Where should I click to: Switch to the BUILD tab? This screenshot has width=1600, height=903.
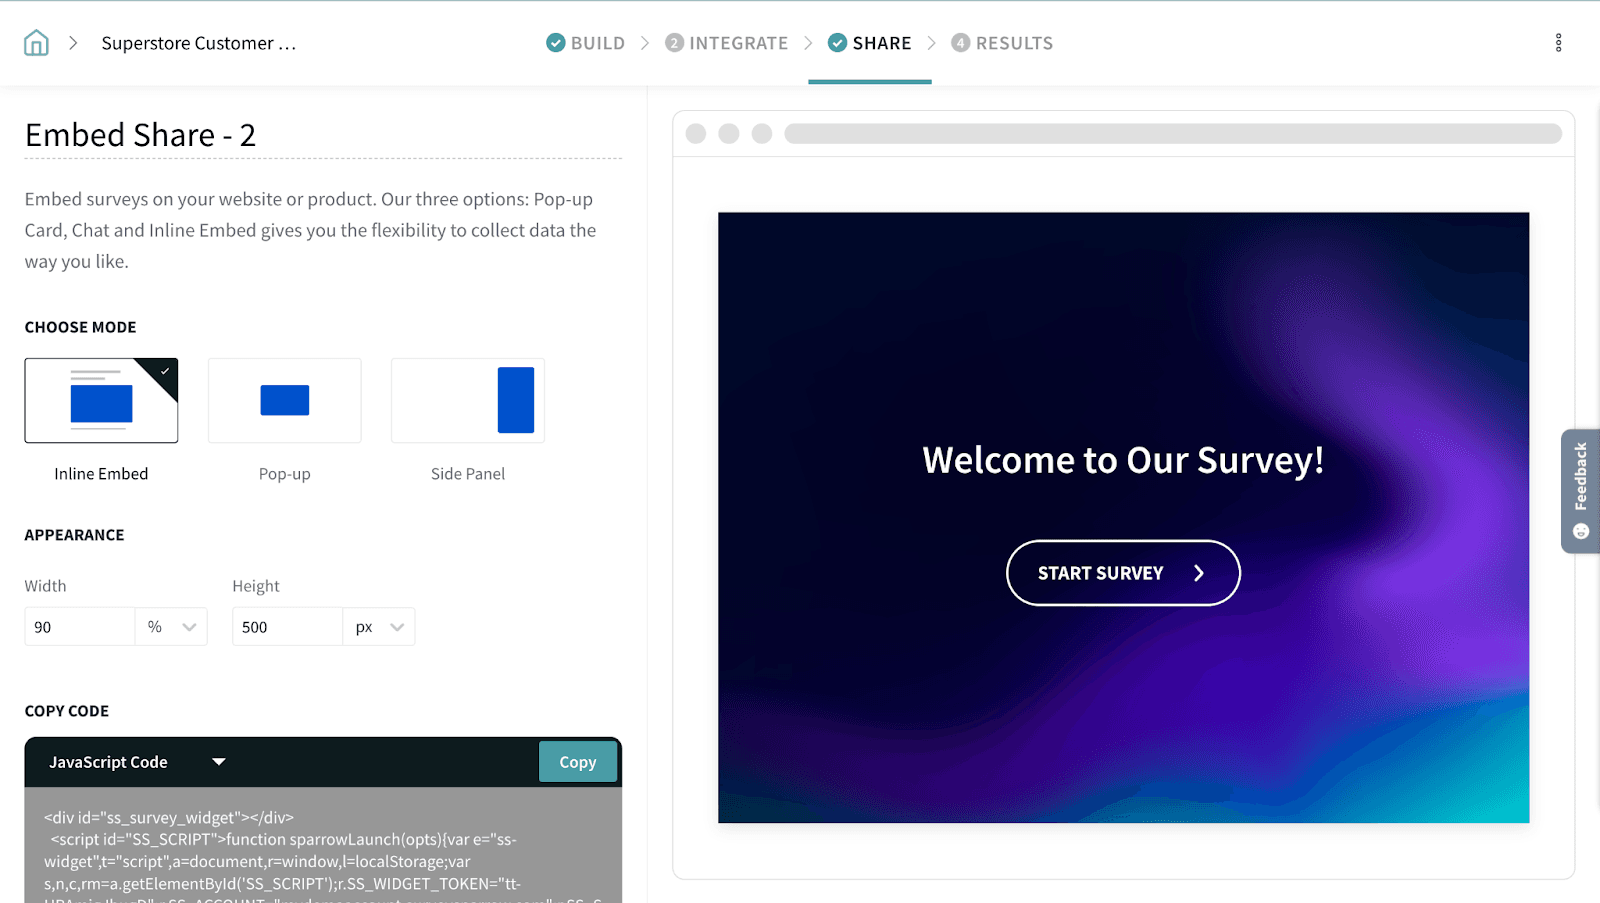pos(597,43)
